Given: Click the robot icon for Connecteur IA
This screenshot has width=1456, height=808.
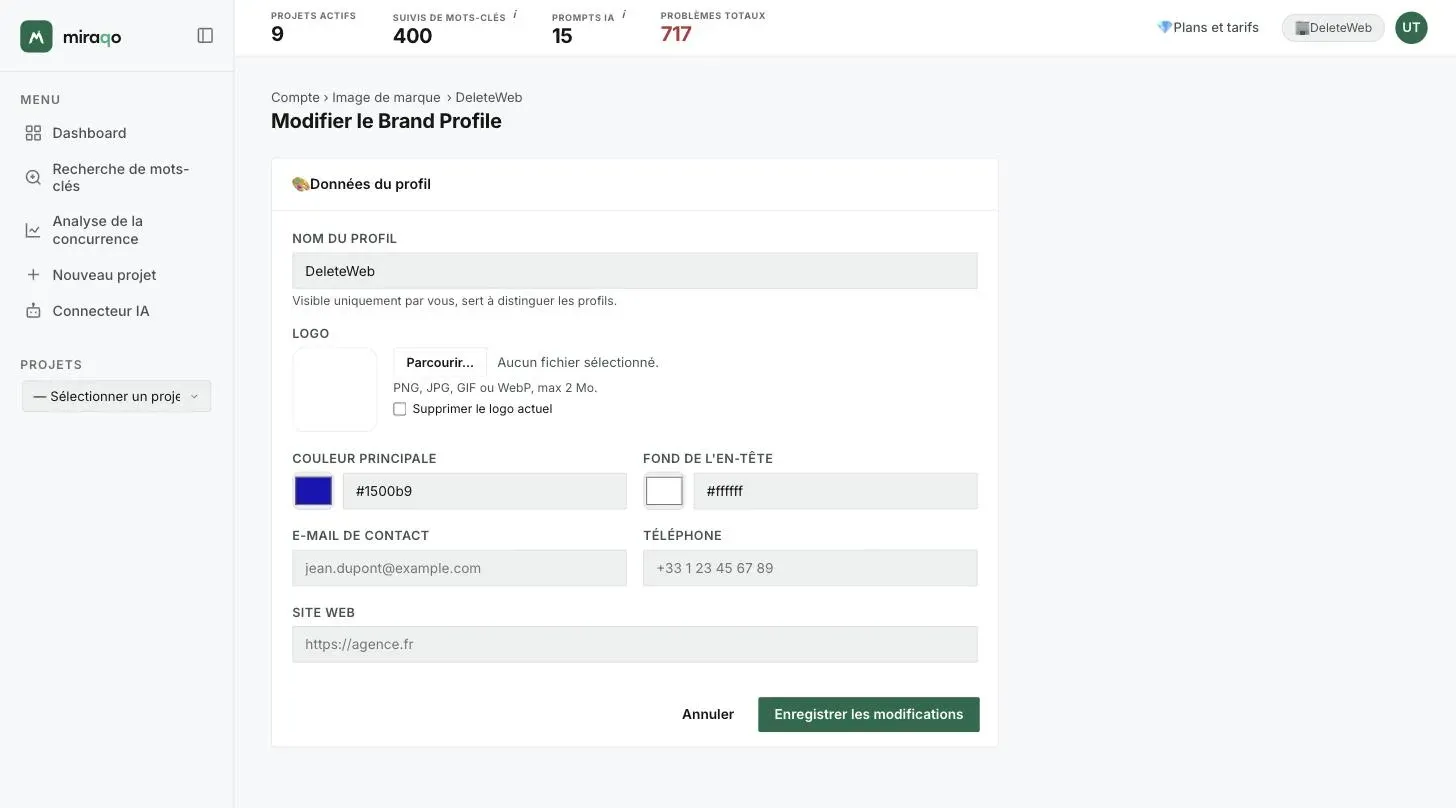Looking at the screenshot, I should (33, 311).
